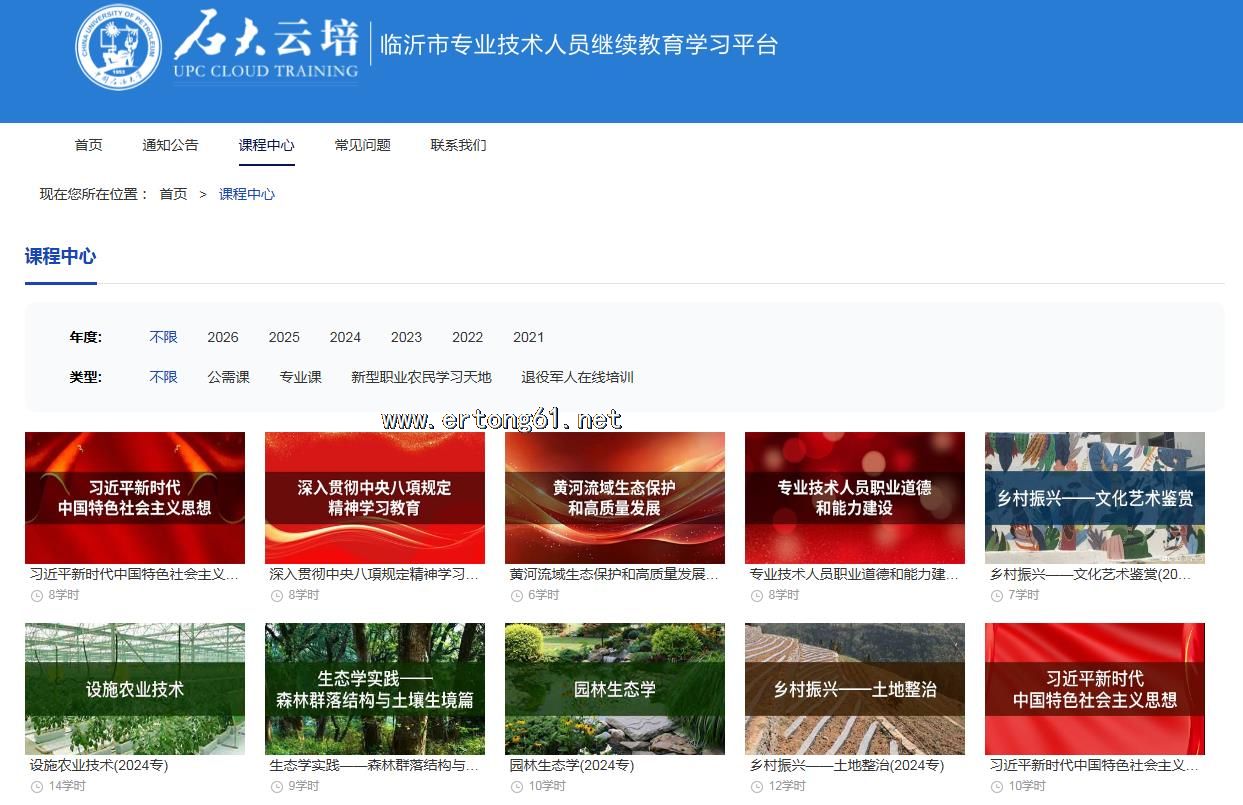Click the UPC Cloud Training logo text
Image resolution: width=1243 pixels, height=805 pixels.
pyautogui.click(x=266, y=46)
